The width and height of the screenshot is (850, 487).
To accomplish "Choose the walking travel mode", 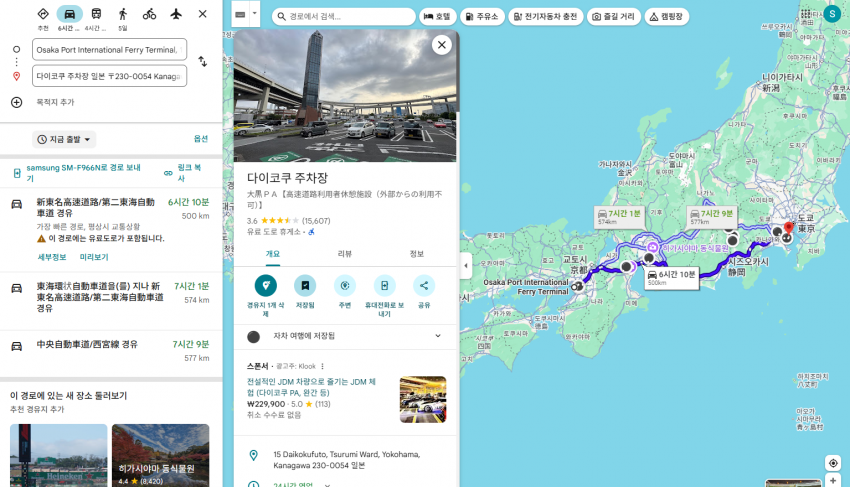I will pos(123,14).
